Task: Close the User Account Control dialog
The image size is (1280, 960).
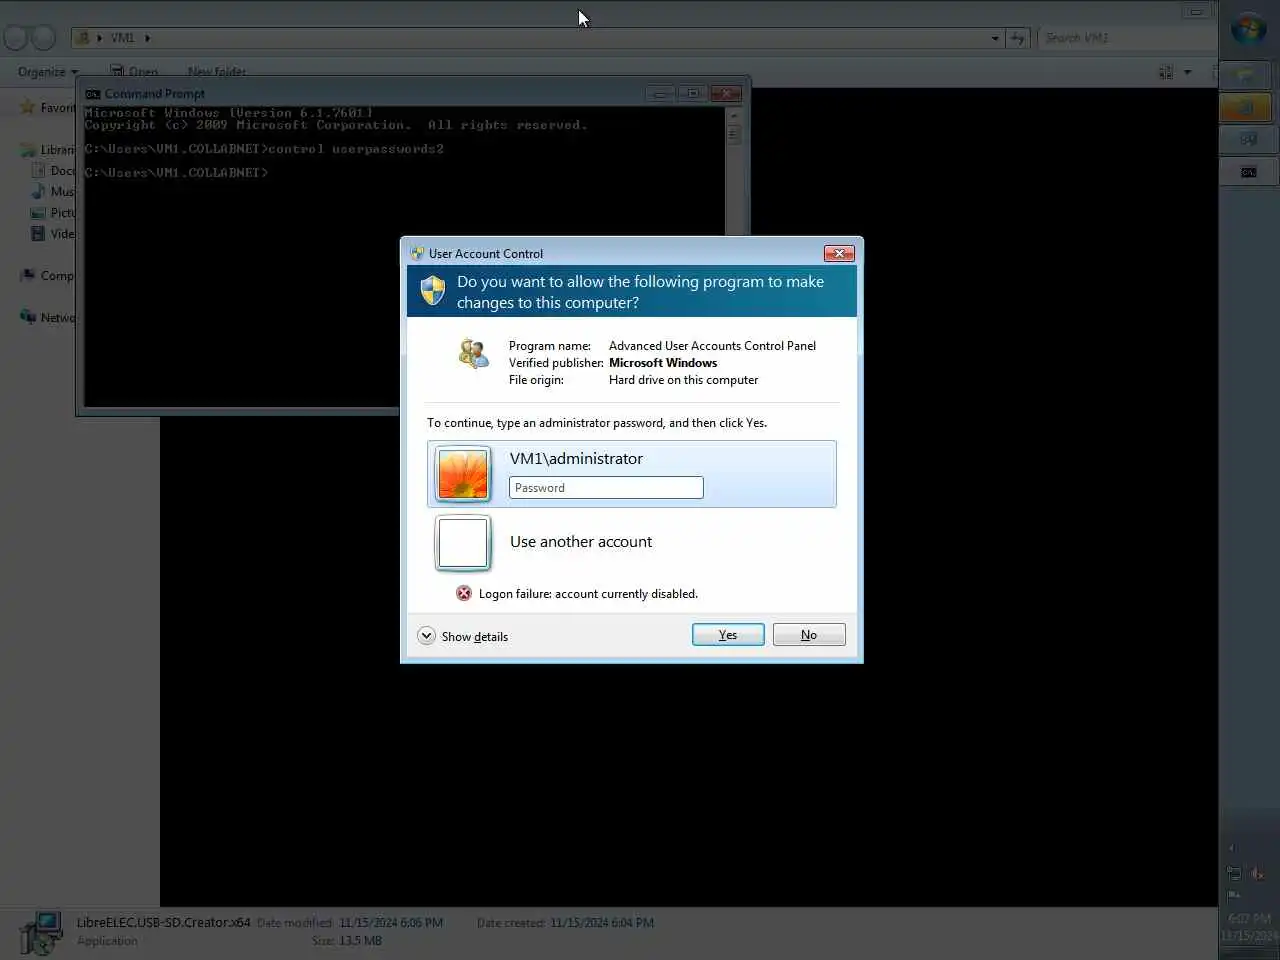Action: pos(839,253)
